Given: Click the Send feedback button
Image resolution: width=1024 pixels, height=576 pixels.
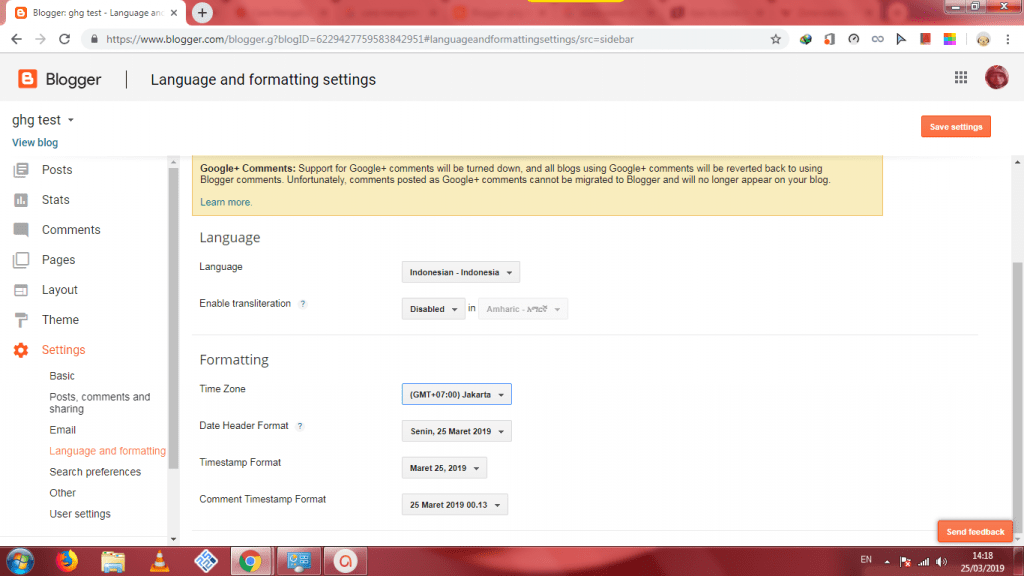Looking at the screenshot, I should click(975, 532).
